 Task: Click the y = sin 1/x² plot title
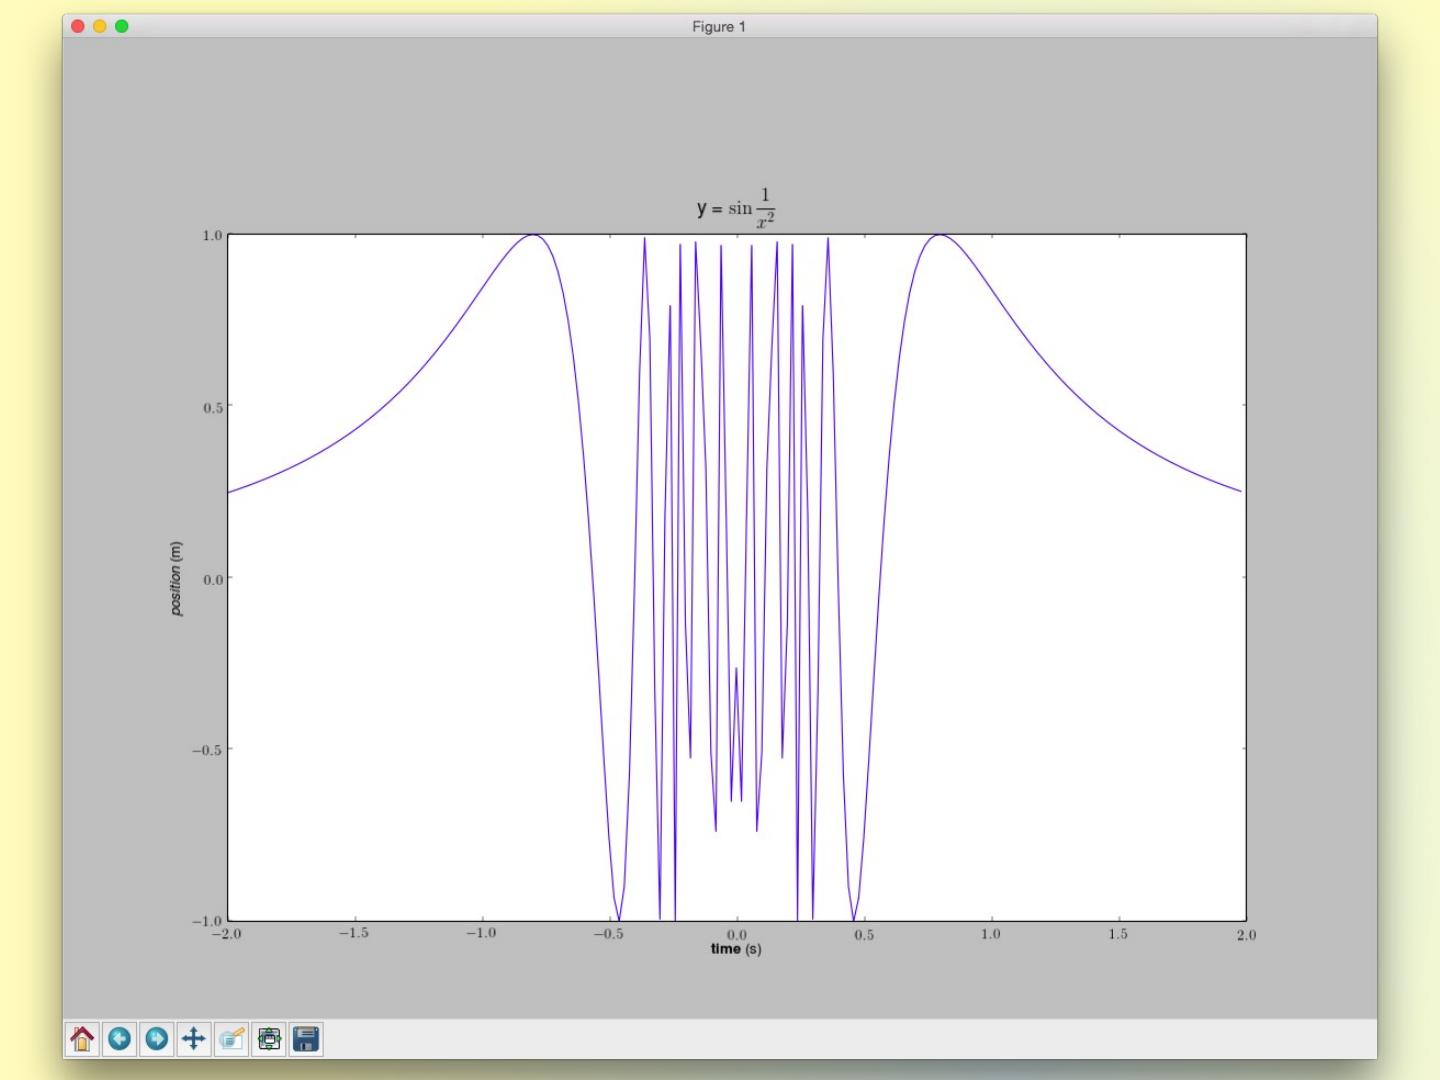pyautogui.click(x=736, y=208)
